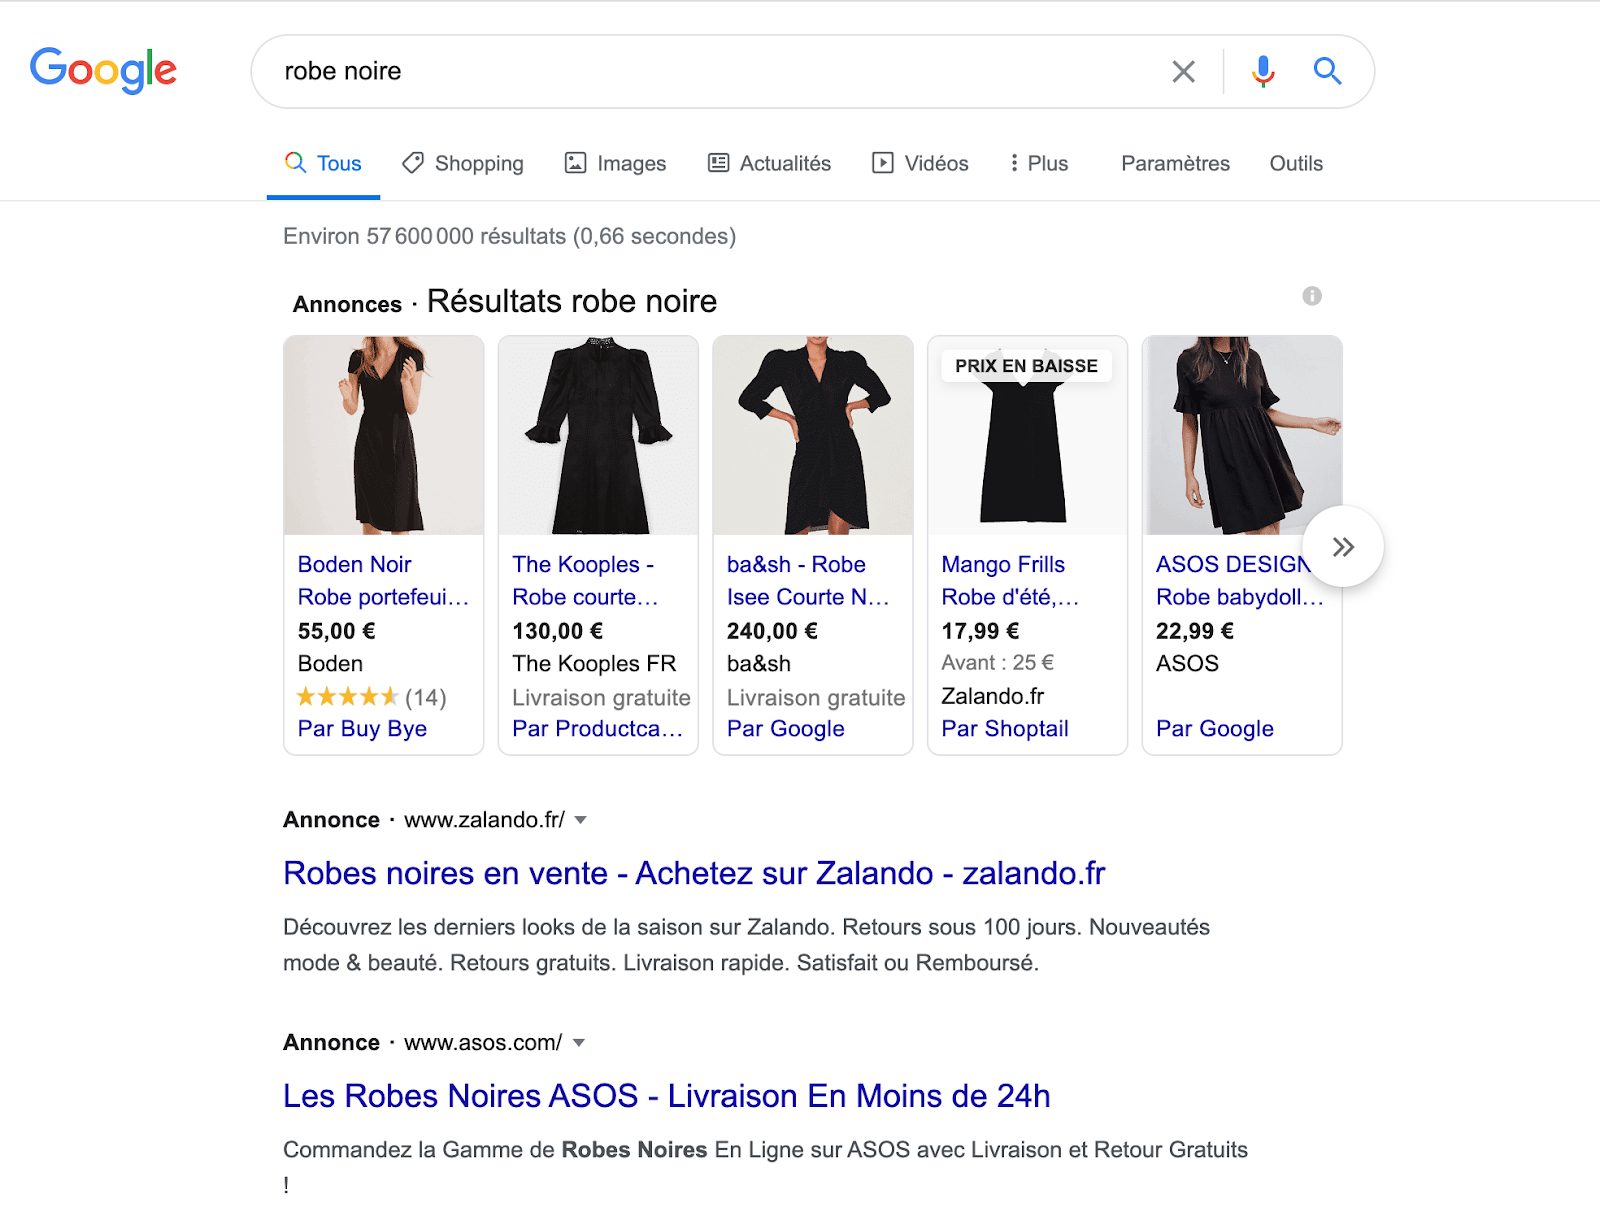Image resolution: width=1600 pixels, height=1229 pixels.
Task: Open video results via the Vidéos icon
Action: pyautogui.click(x=882, y=163)
